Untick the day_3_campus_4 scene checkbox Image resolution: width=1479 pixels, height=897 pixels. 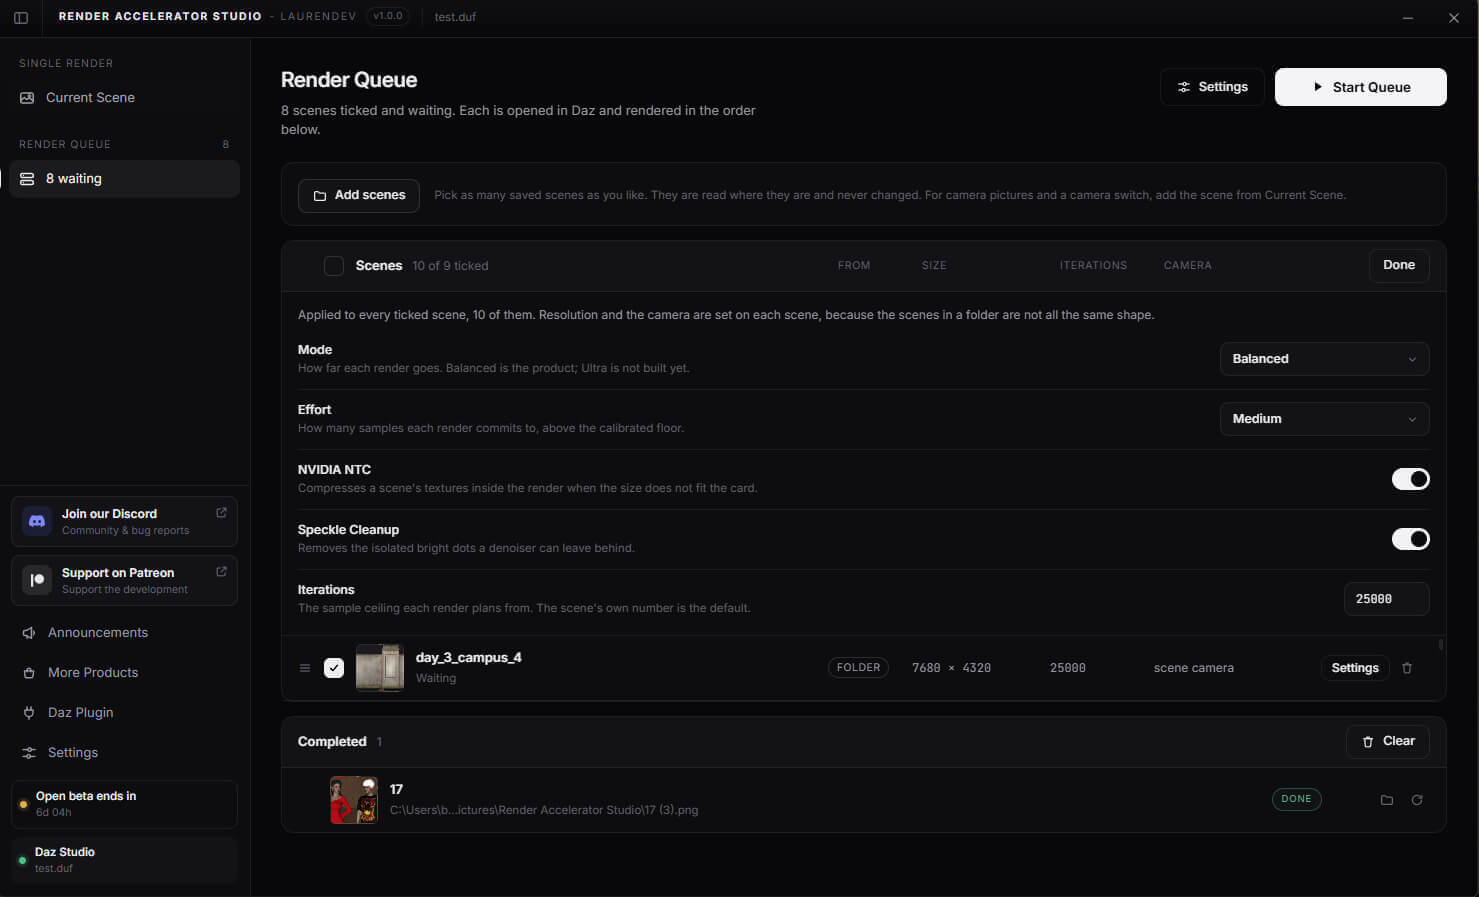[x=334, y=668]
